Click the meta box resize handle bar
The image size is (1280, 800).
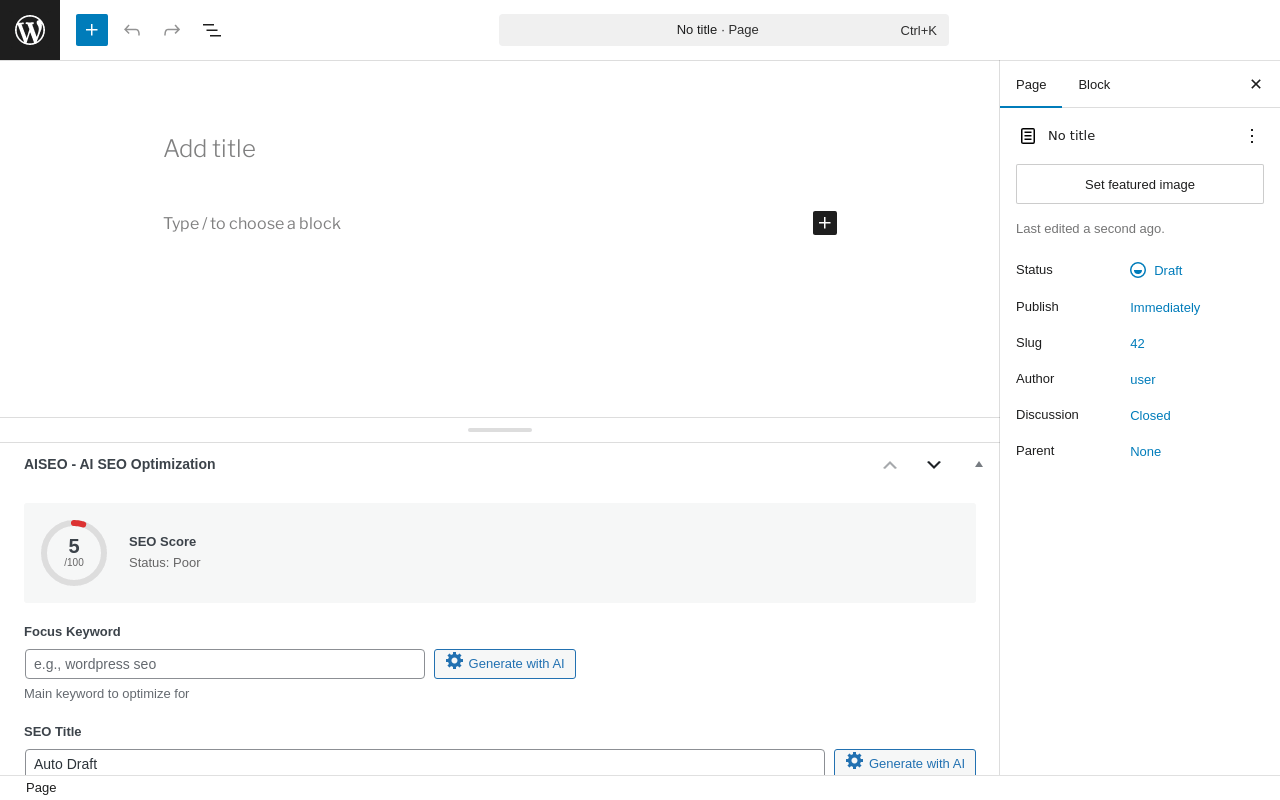click(x=500, y=430)
